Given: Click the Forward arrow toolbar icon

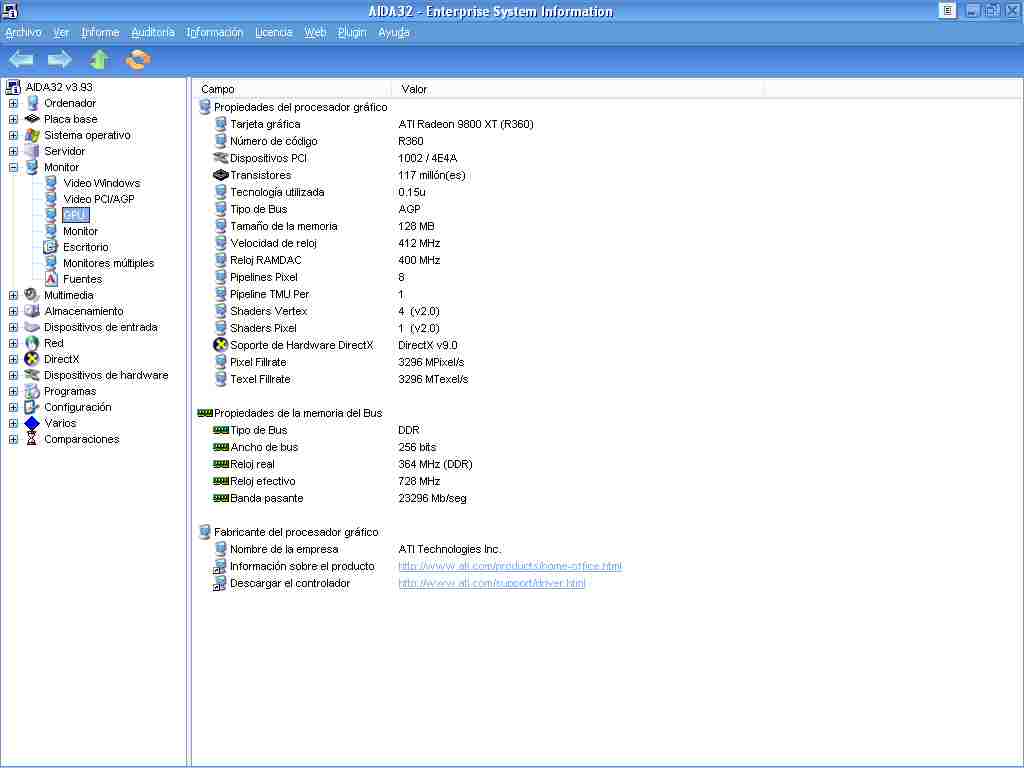Looking at the screenshot, I should [59, 60].
